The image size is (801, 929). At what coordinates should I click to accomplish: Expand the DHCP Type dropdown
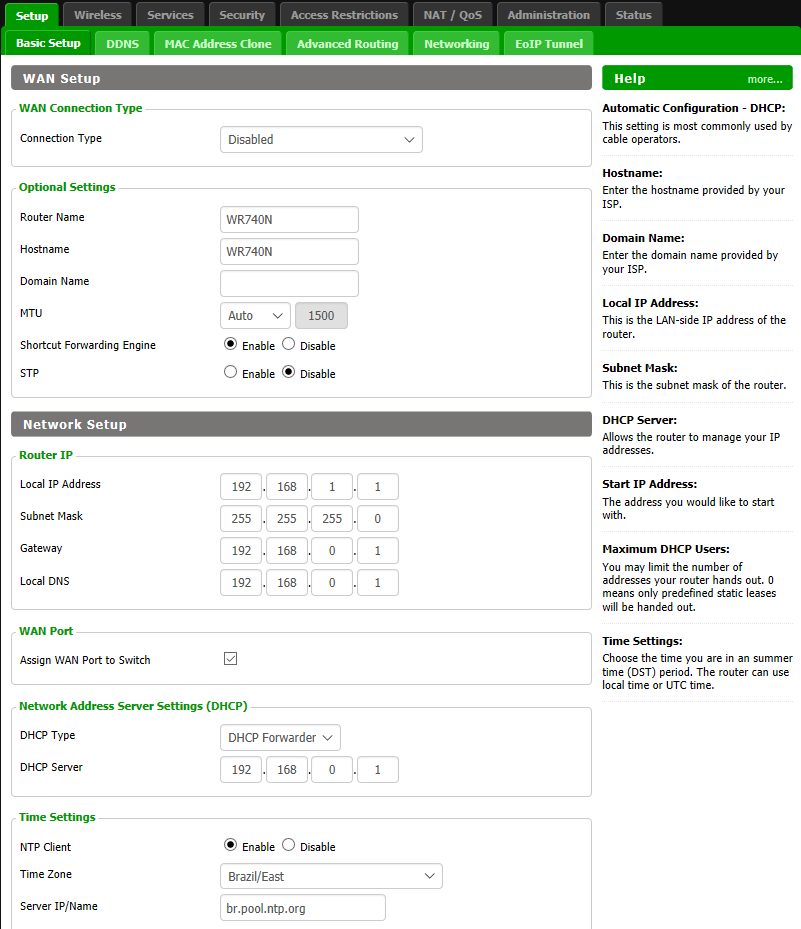pyautogui.click(x=280, y=738)
